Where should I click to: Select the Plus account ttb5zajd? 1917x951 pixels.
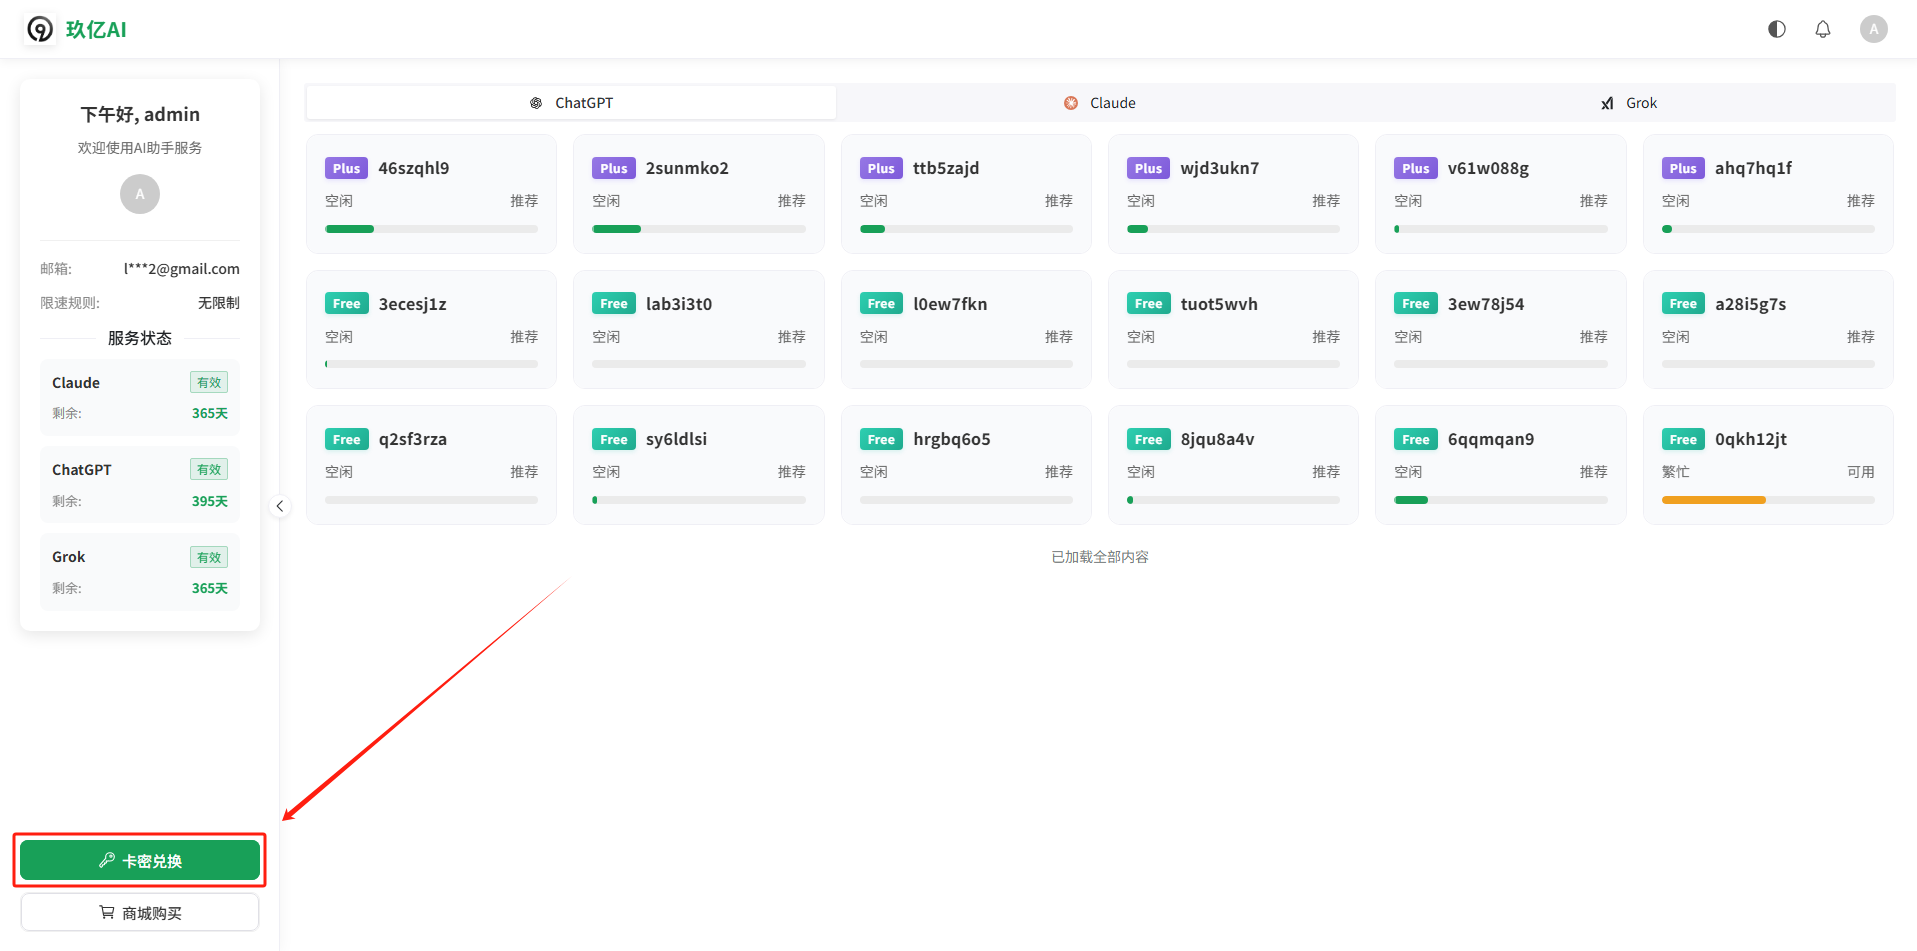966,194
